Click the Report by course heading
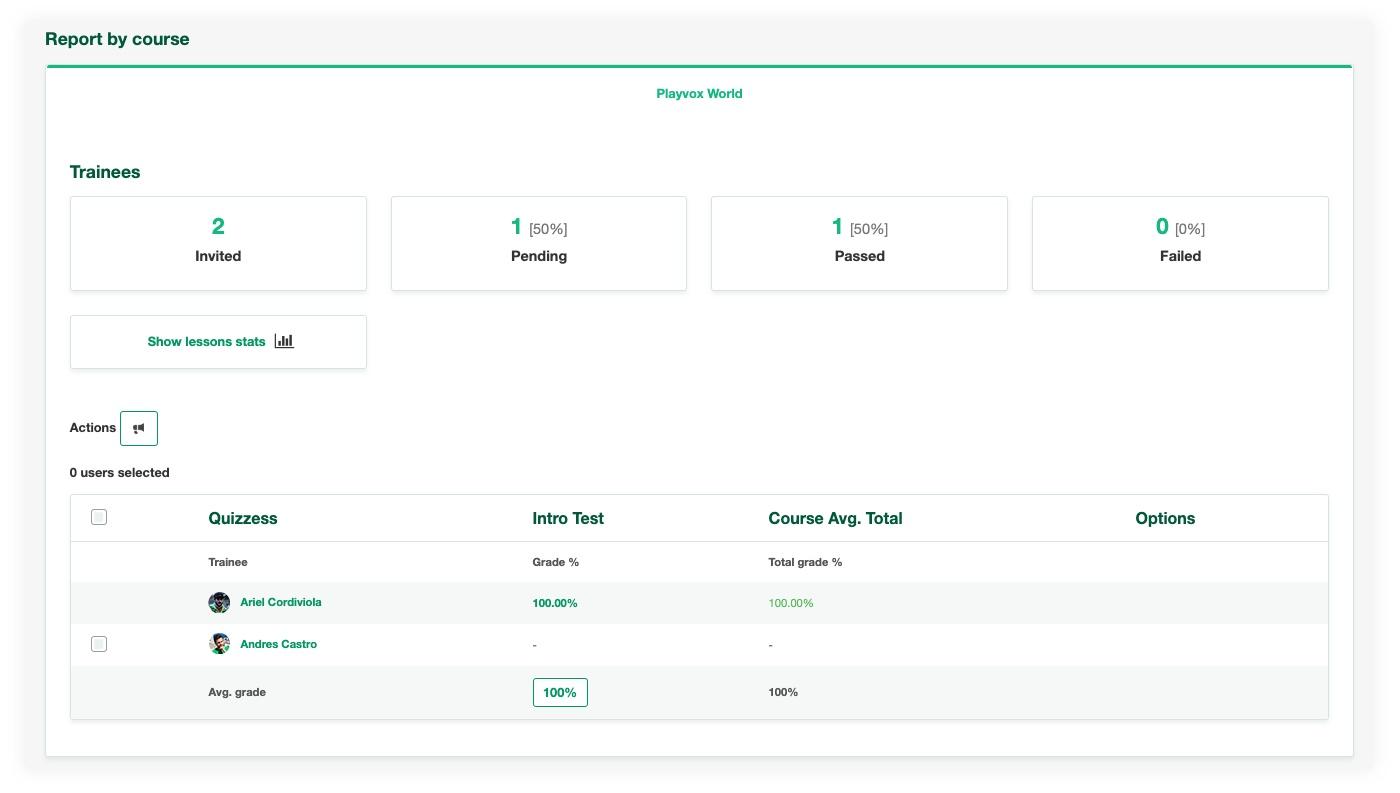 (117, 39)
